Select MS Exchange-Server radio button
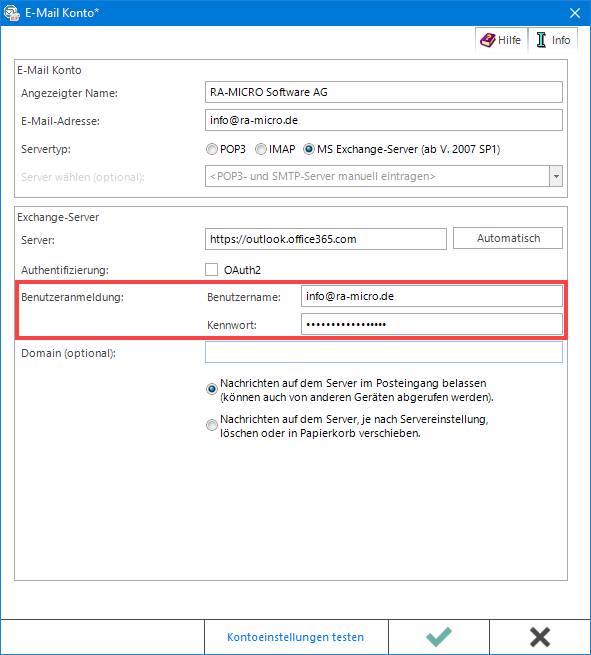 [309, 149]
